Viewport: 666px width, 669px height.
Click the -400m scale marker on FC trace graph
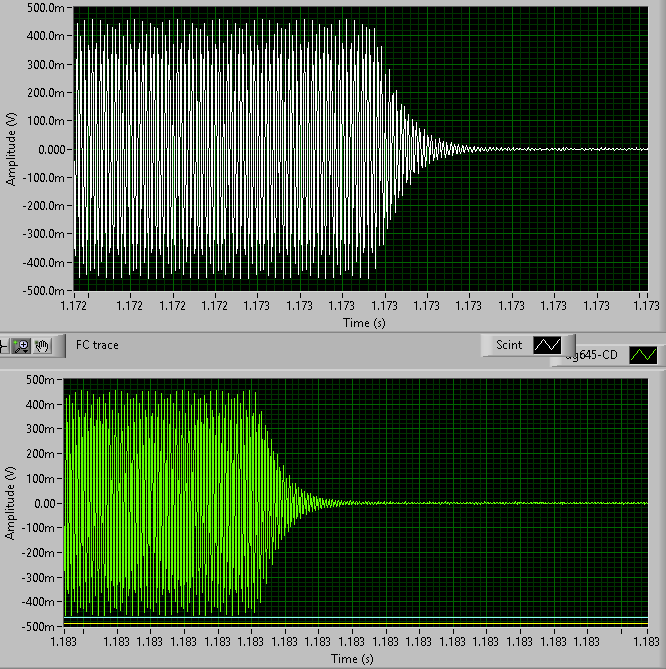(38, 602)
